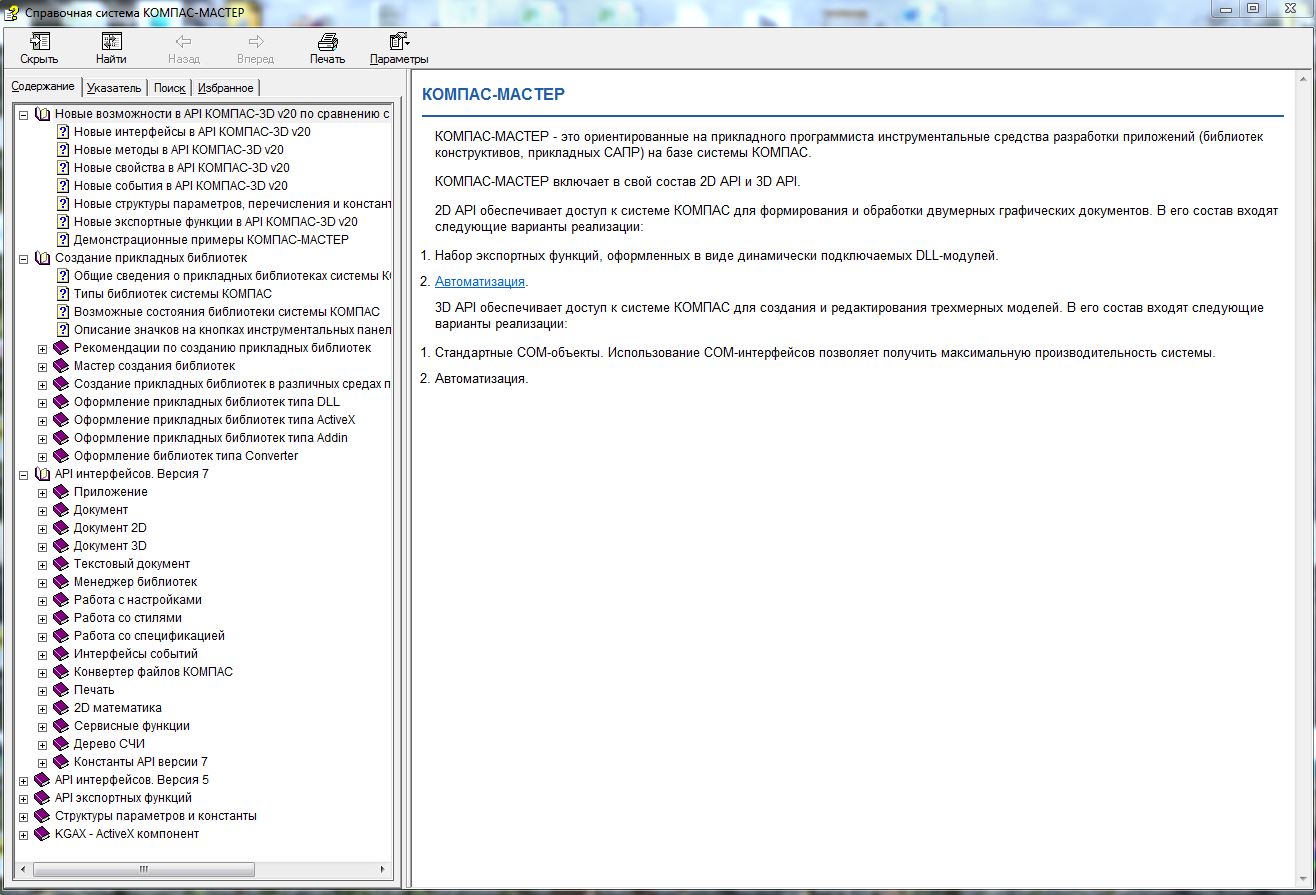The height and width of the screenshot is (895, 1316).
Task: Click the question icon beside Новые методы в API
Action: [x=63, y=150]
